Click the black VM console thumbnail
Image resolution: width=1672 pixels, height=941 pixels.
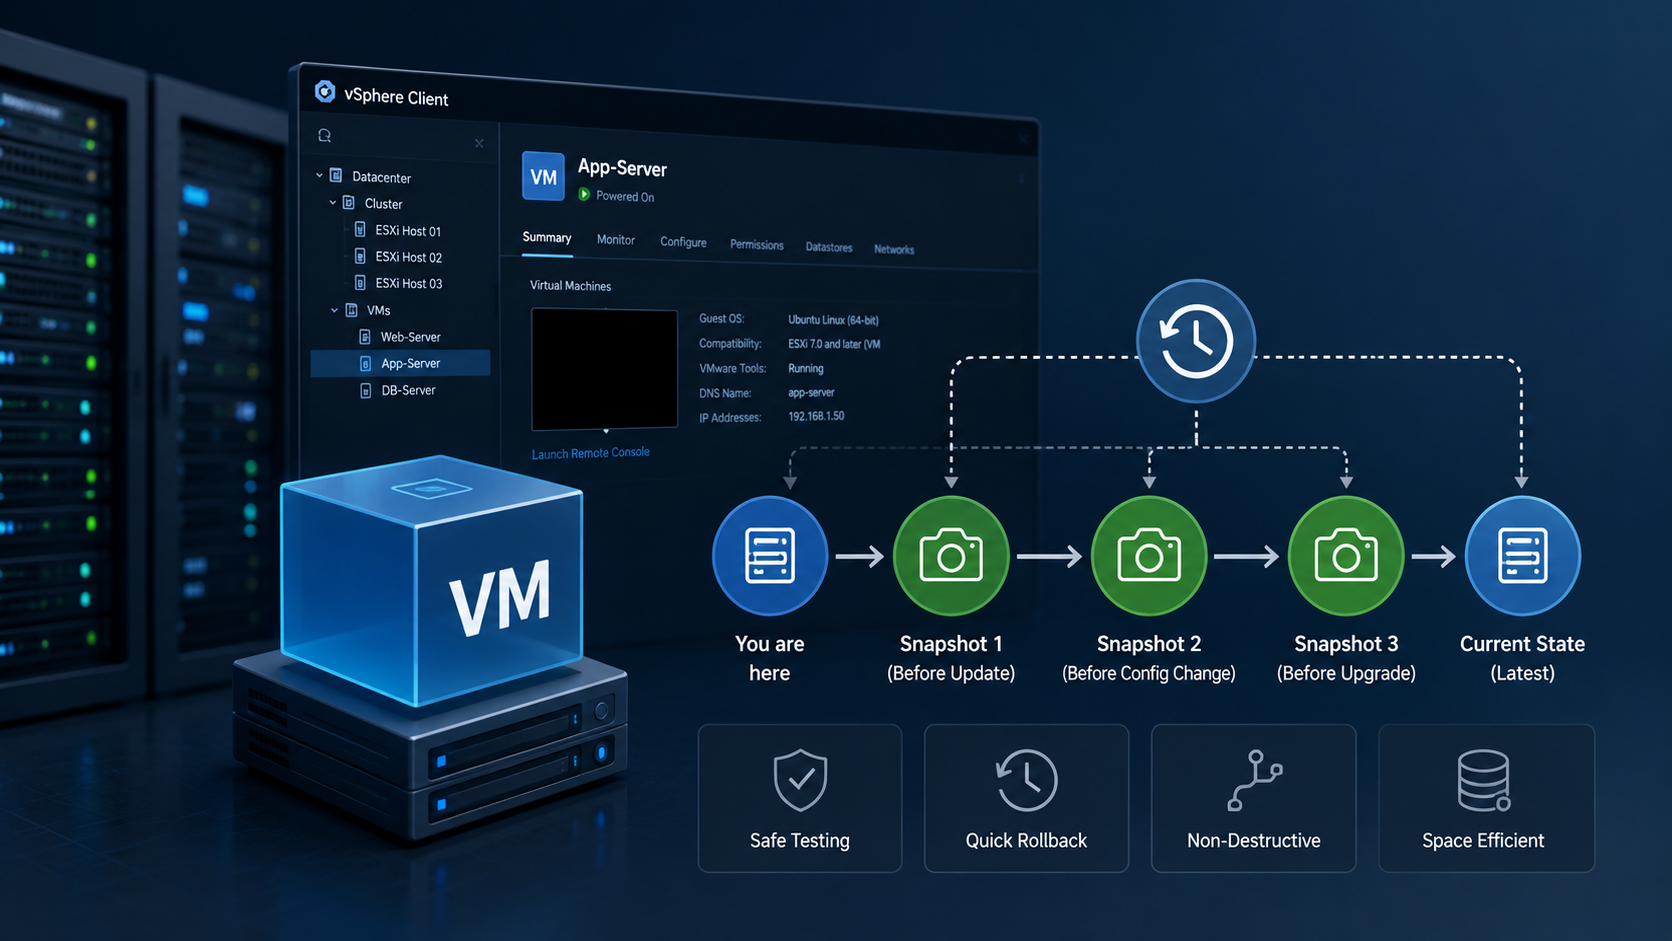(x=604, y=369)
